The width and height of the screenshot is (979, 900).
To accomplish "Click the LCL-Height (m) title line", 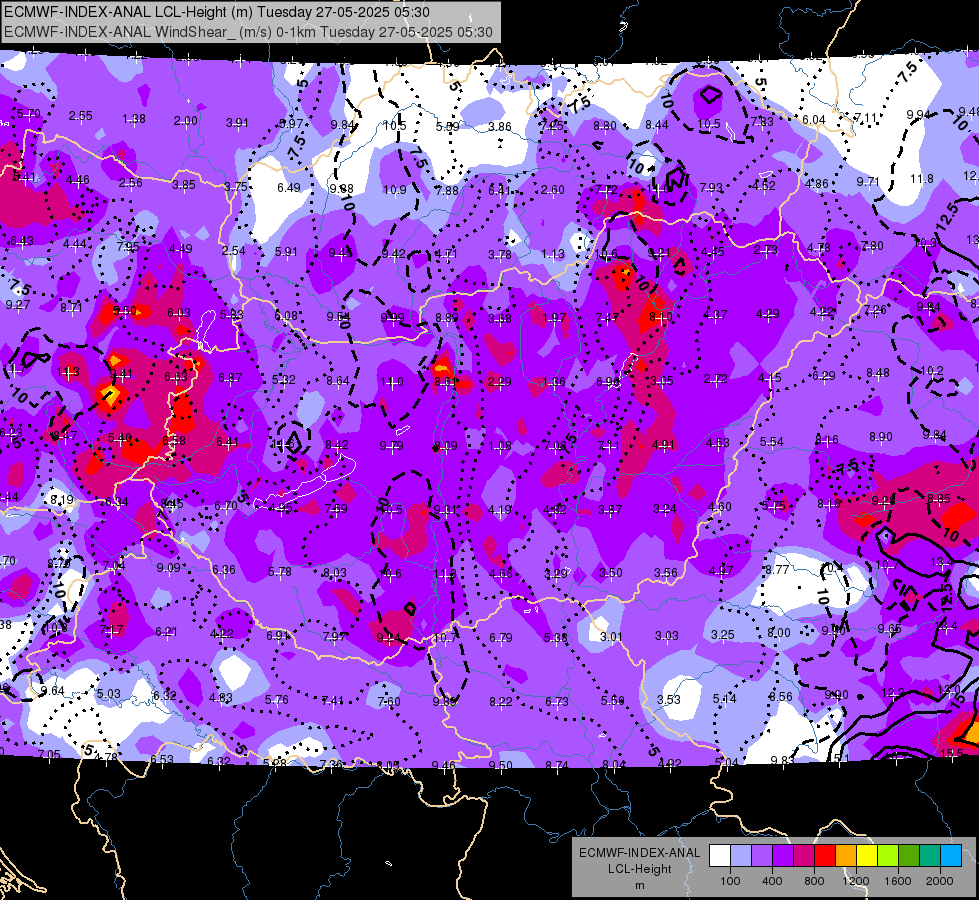I will [x=217, y=12].
